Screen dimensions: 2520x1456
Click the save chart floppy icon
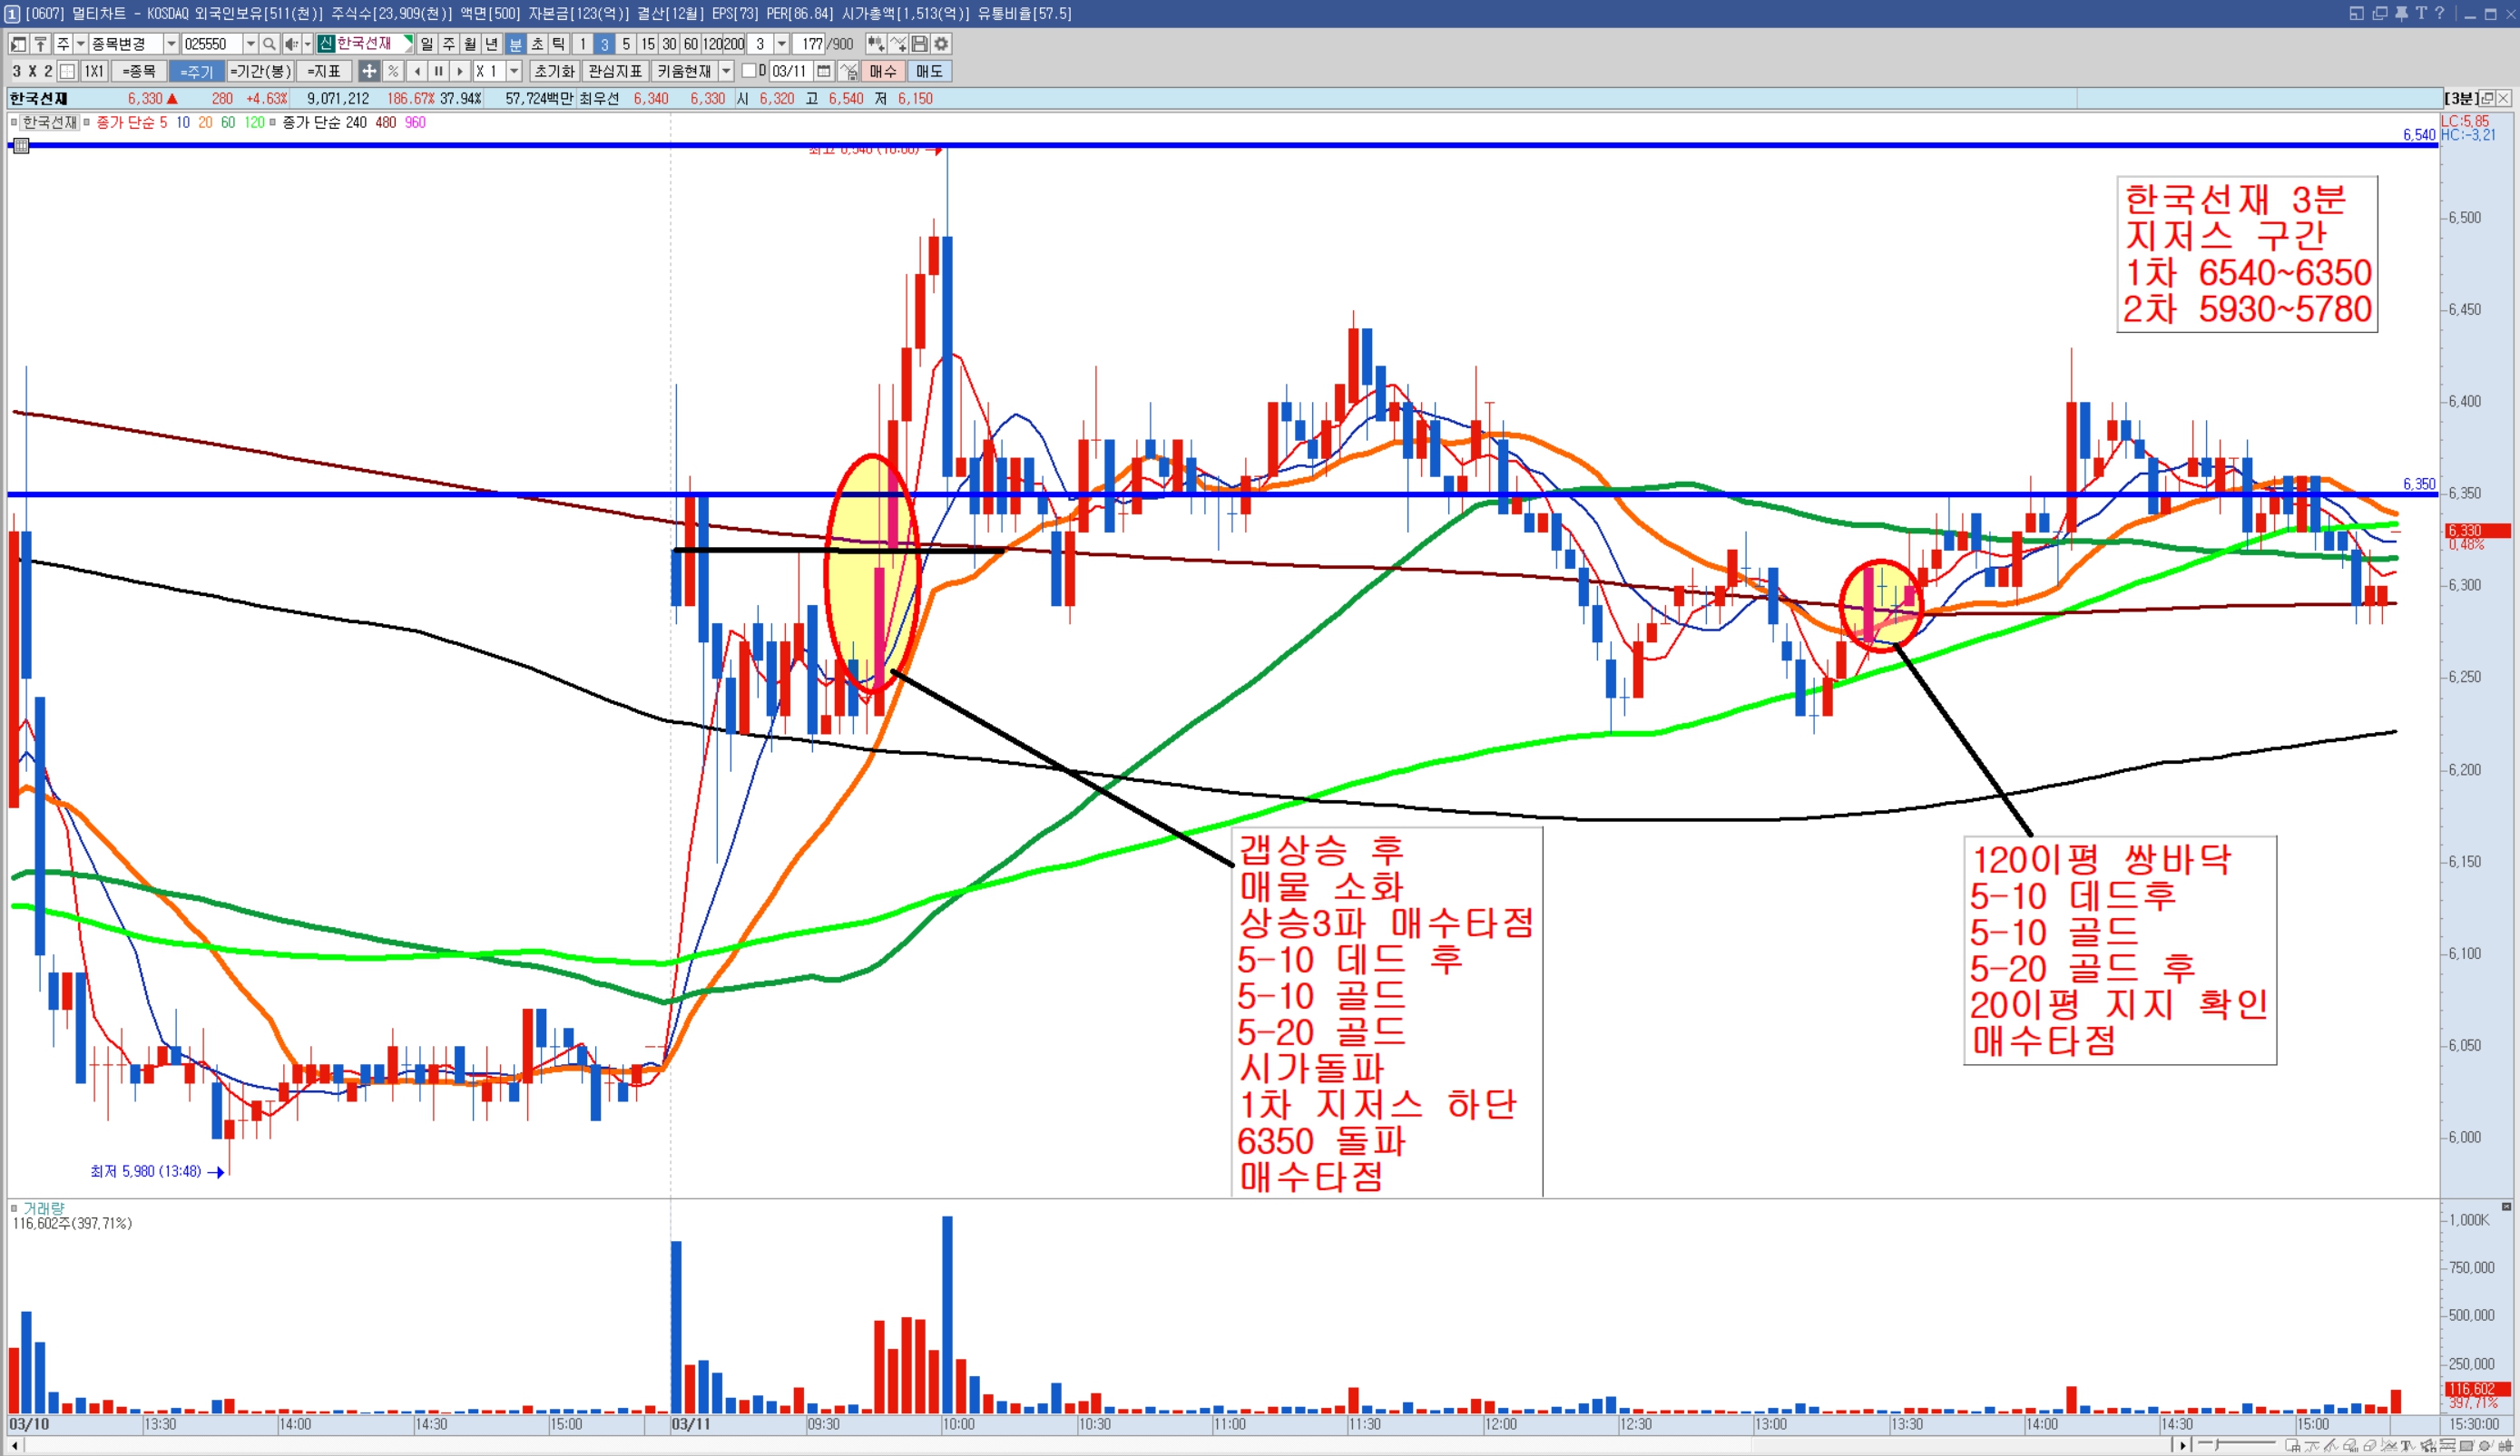click(x=919, y=44)
